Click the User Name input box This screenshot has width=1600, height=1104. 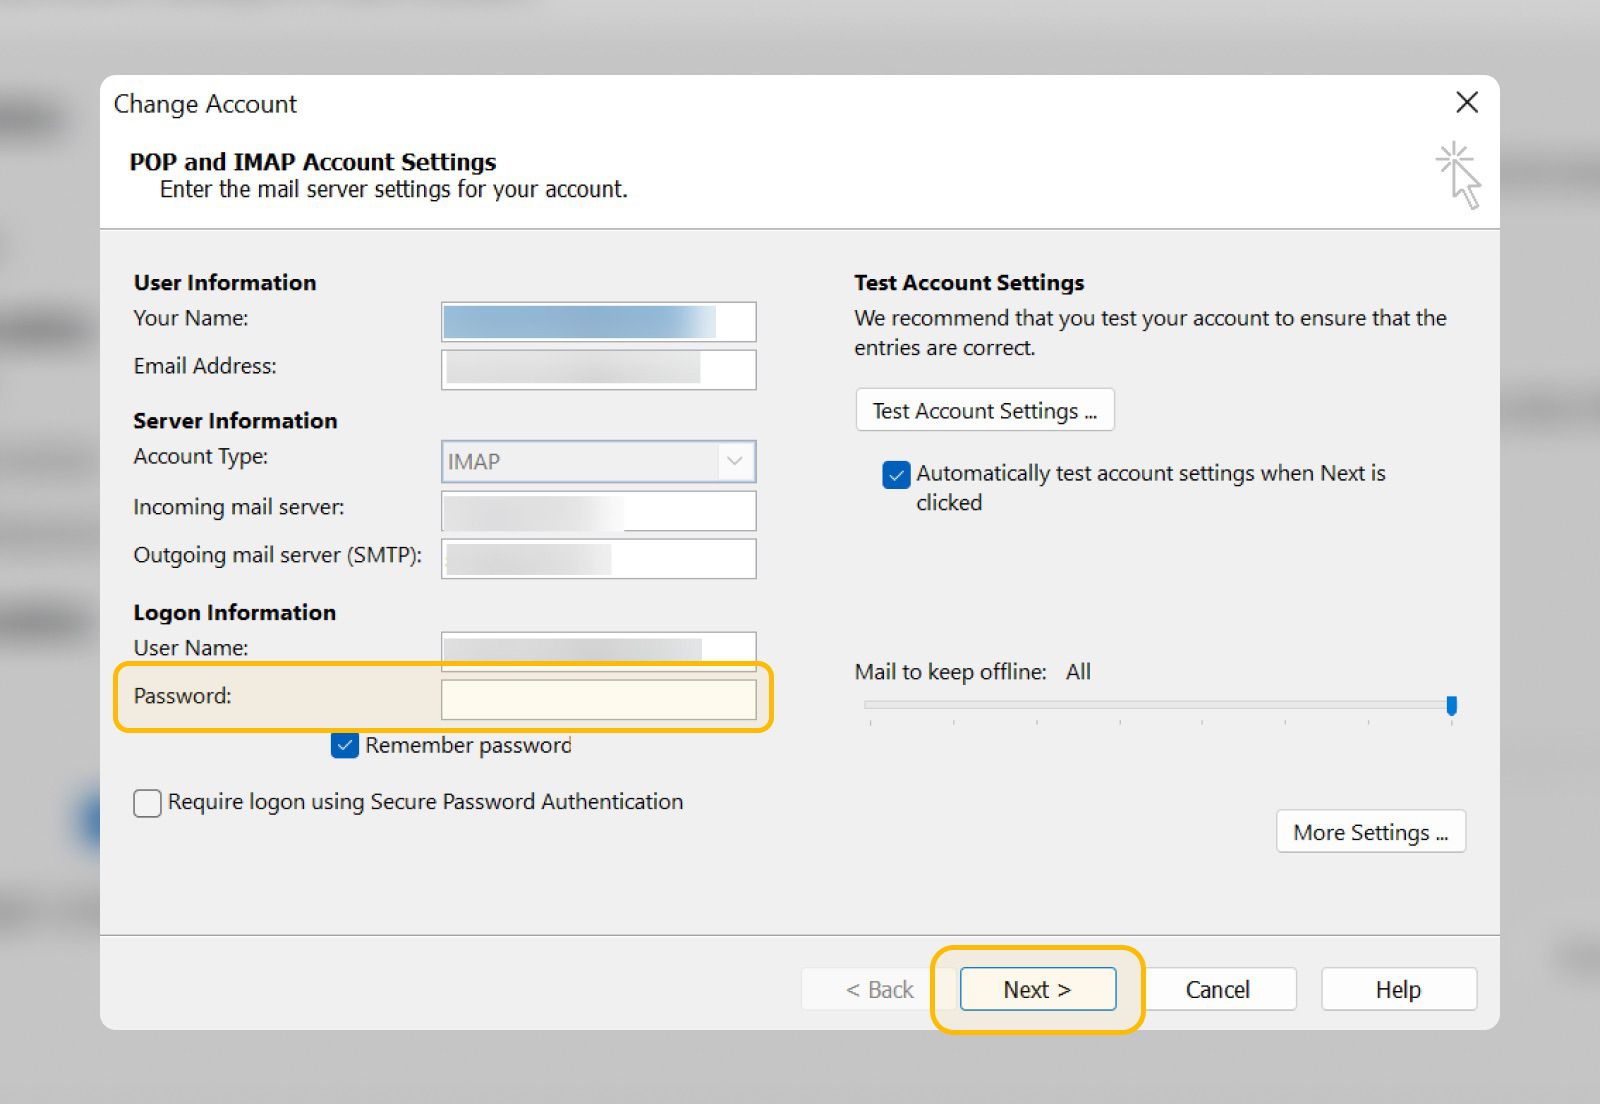[x=598, y=648]
